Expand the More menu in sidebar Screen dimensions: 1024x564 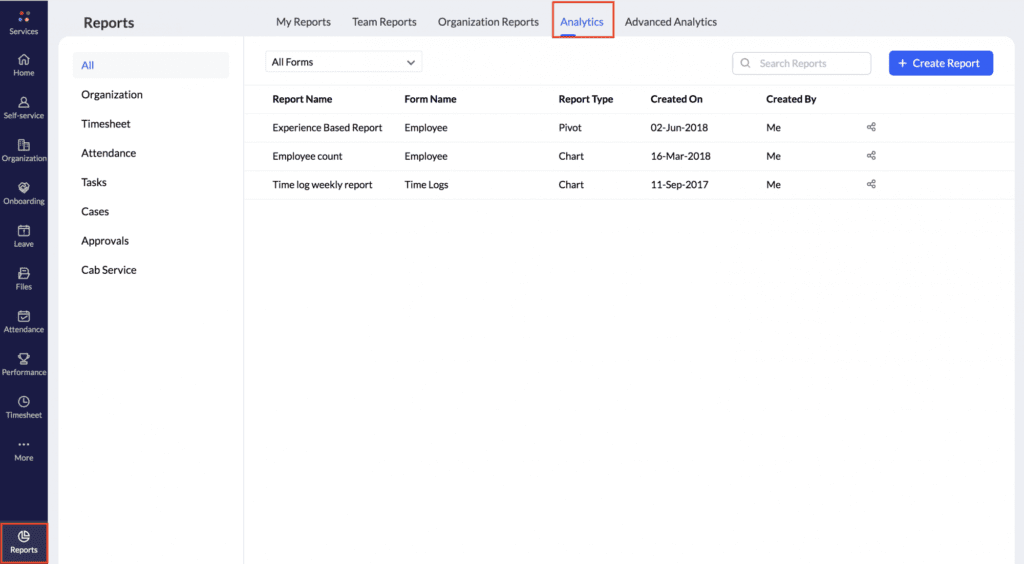[x=24, y=446]
